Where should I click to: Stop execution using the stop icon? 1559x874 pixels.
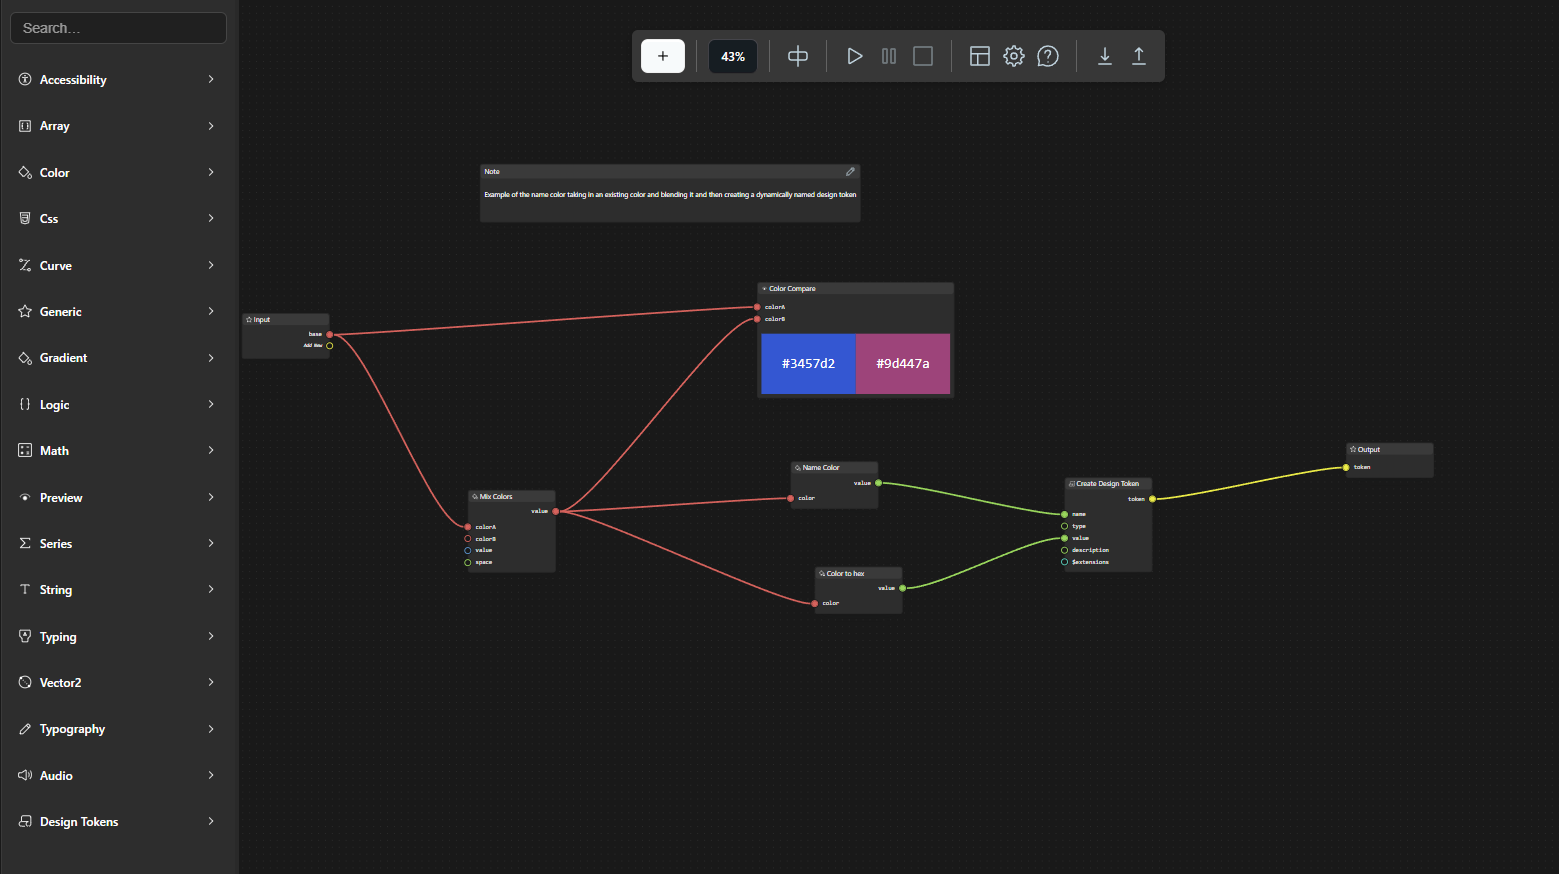[922, 56]
